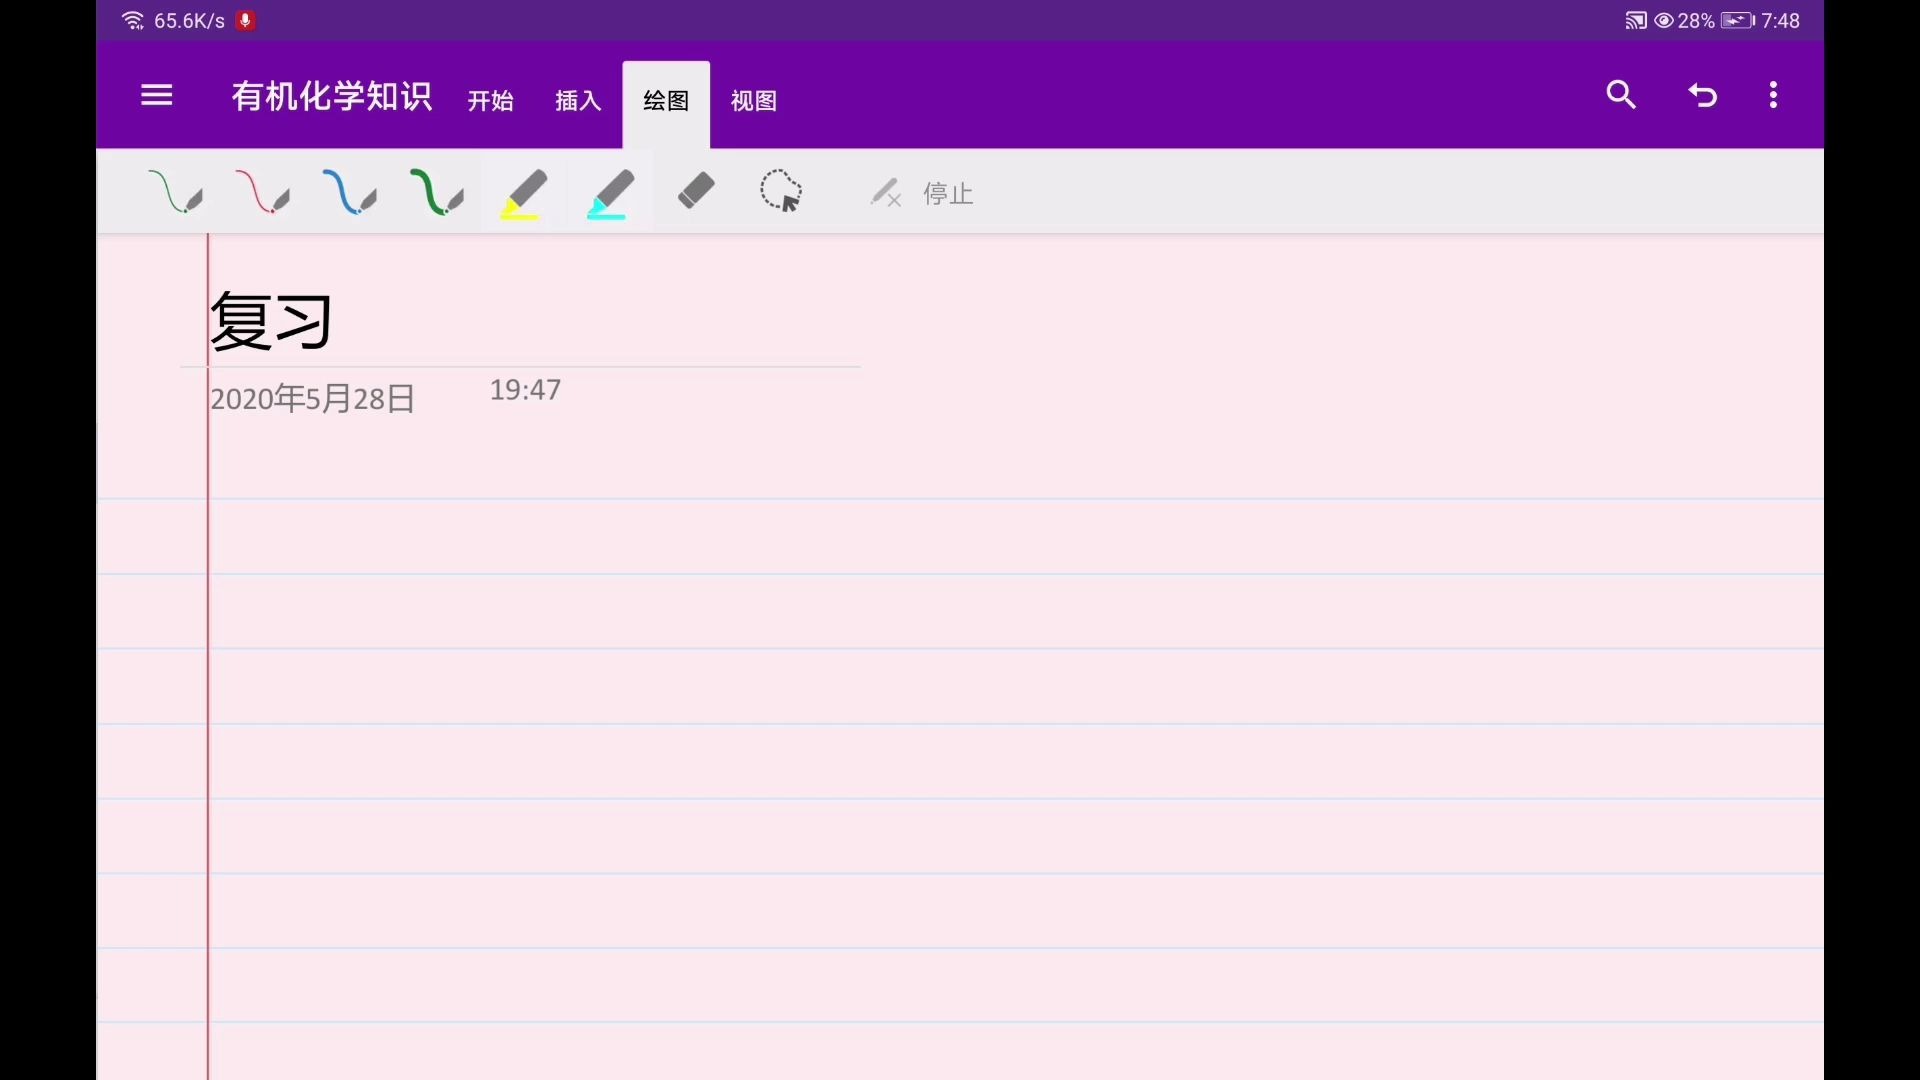Tap the battery status icon

pos(1738,20)
